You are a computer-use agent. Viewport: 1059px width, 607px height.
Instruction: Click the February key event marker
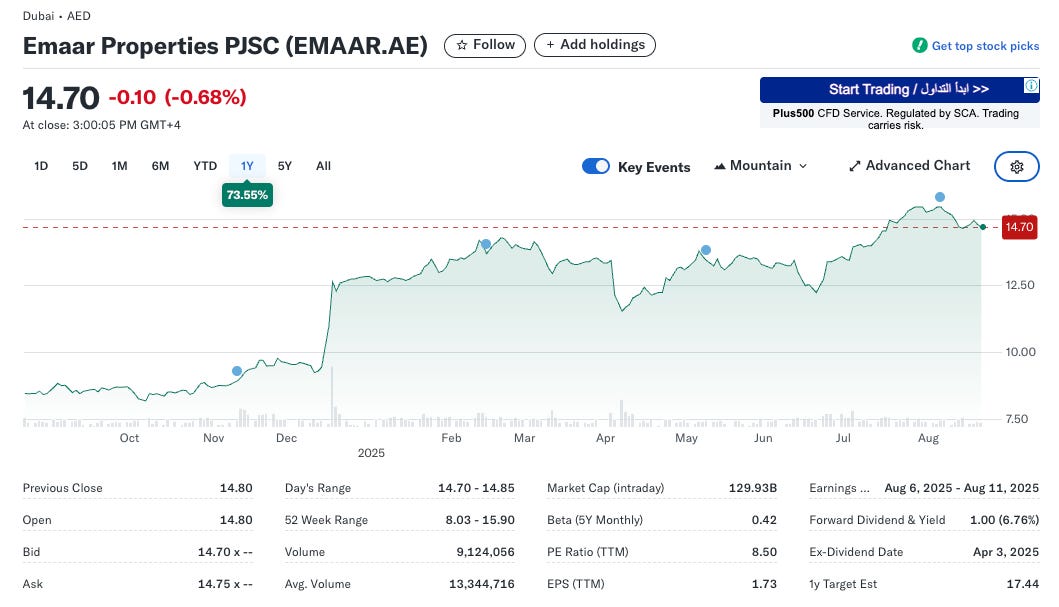486,244
